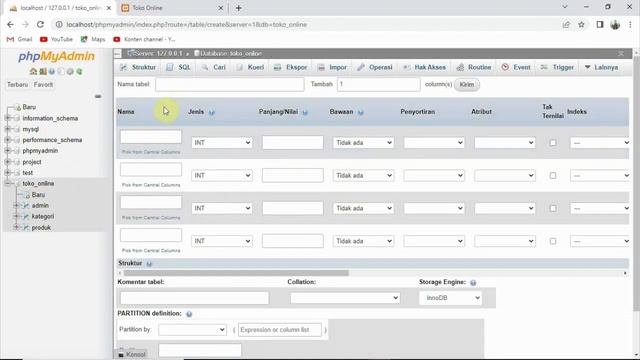Open Konten channel bookmark
640x360 pixels.
(x=144, y=39)
